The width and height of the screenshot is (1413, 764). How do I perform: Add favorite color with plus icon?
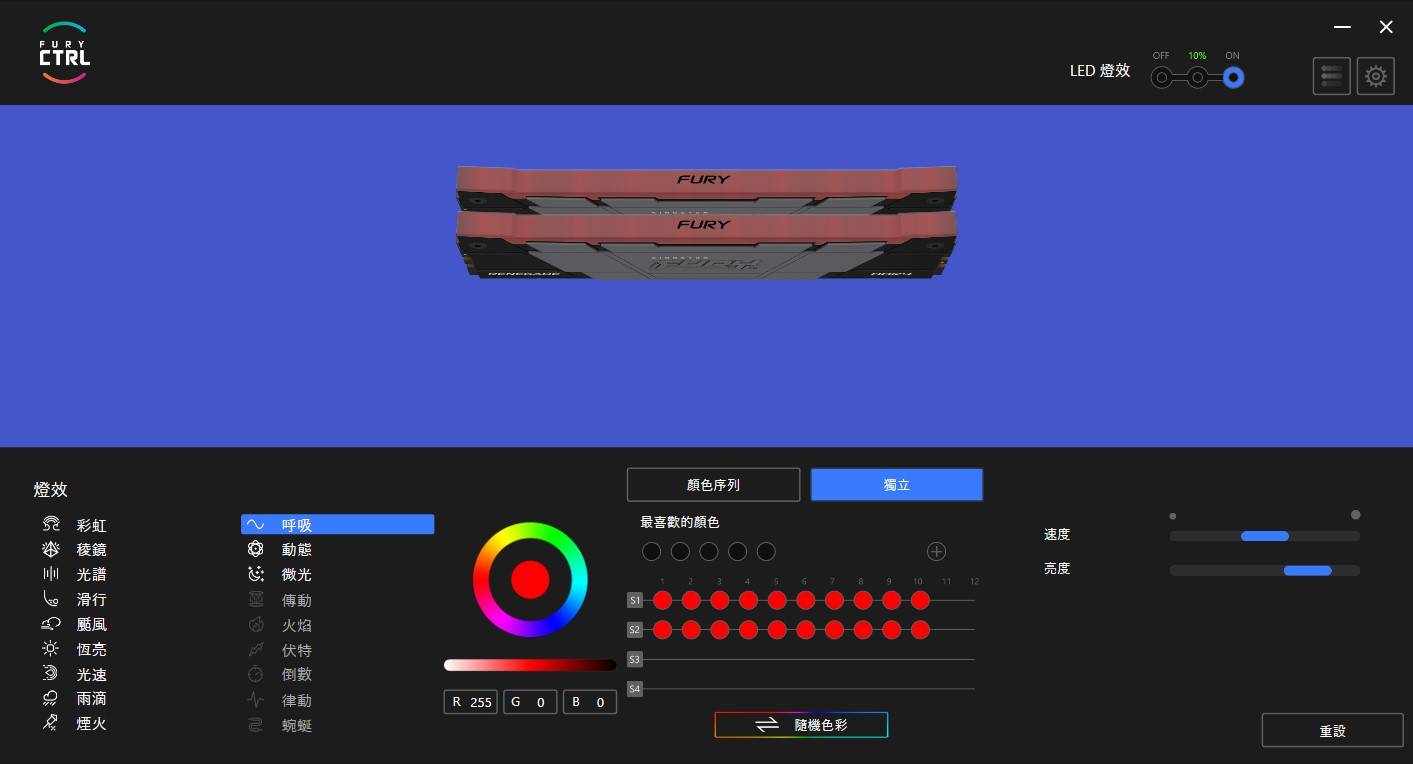[x=936, y=551]
